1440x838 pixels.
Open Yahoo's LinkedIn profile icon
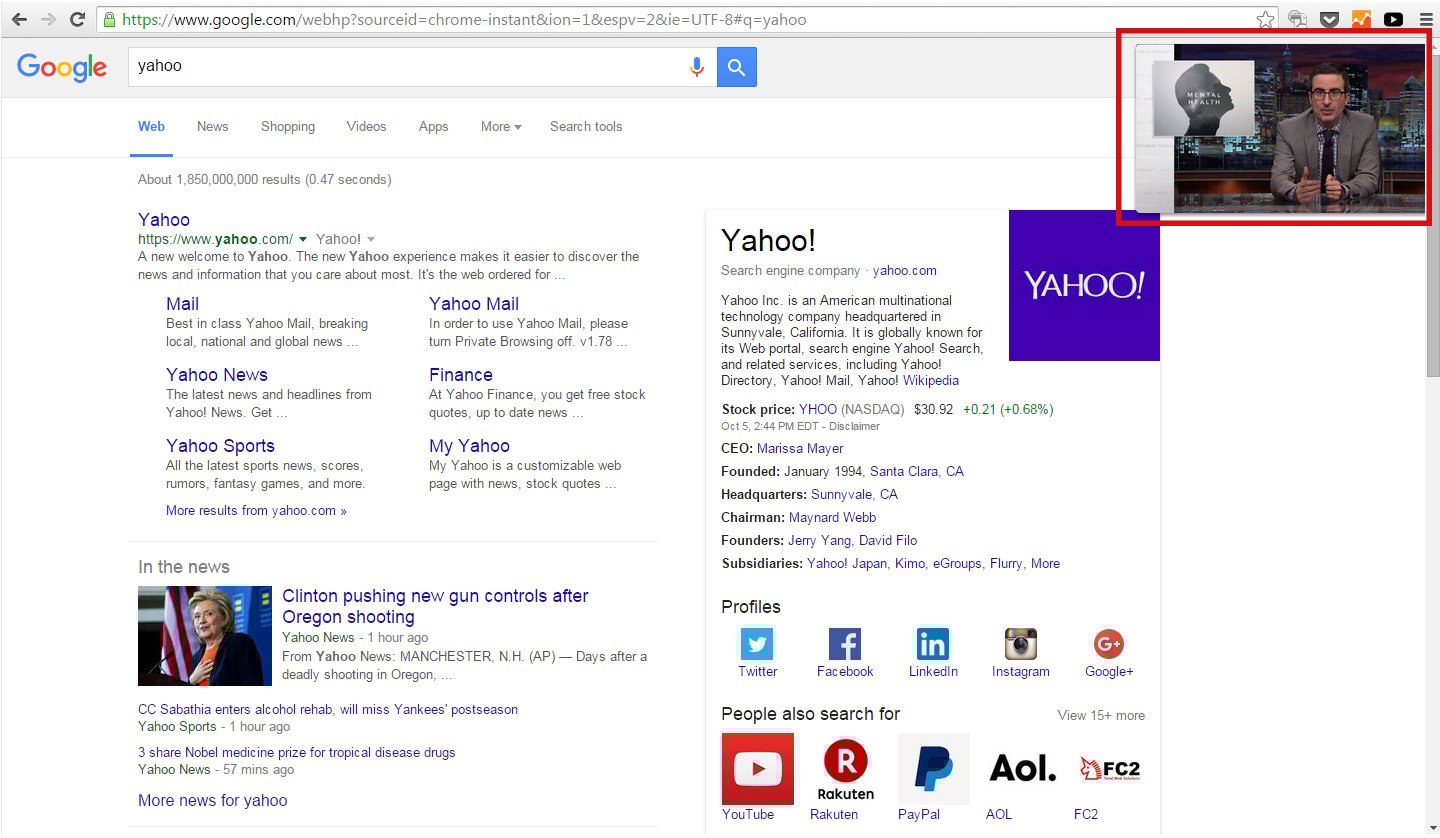[933, 643]
